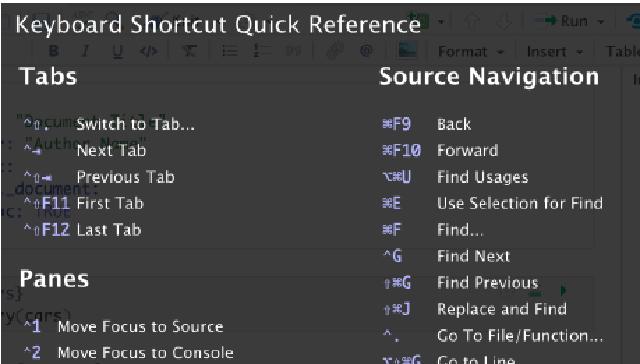Click the 'Switch to Tab...' entry

(x=136, y=124)
